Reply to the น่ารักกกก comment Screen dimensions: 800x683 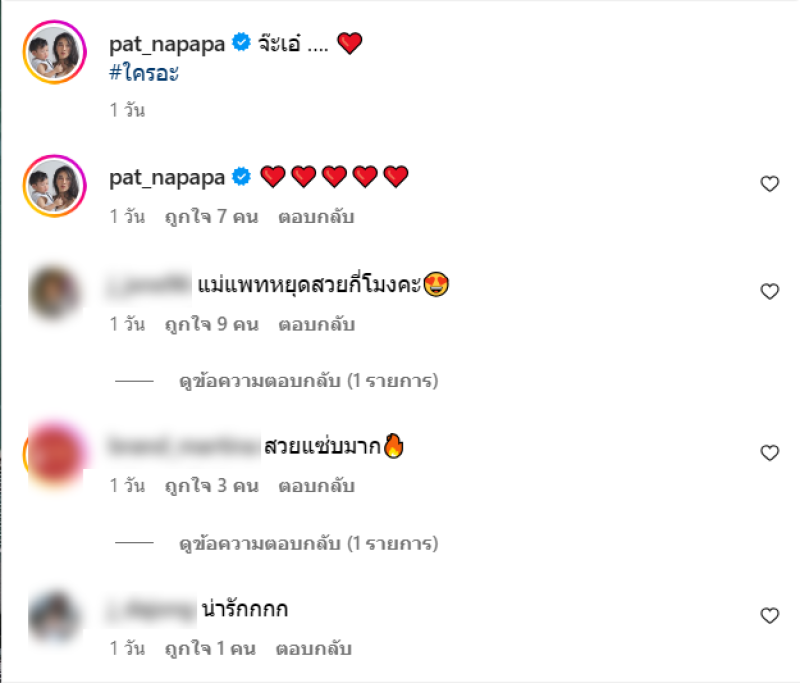pyautogui.click(x=314, y=648)
